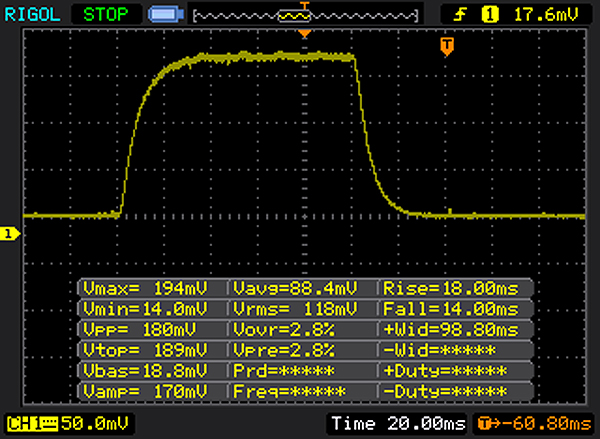Click the green STOP status indicator
This screenshot has height=439, width=600.
106,15
